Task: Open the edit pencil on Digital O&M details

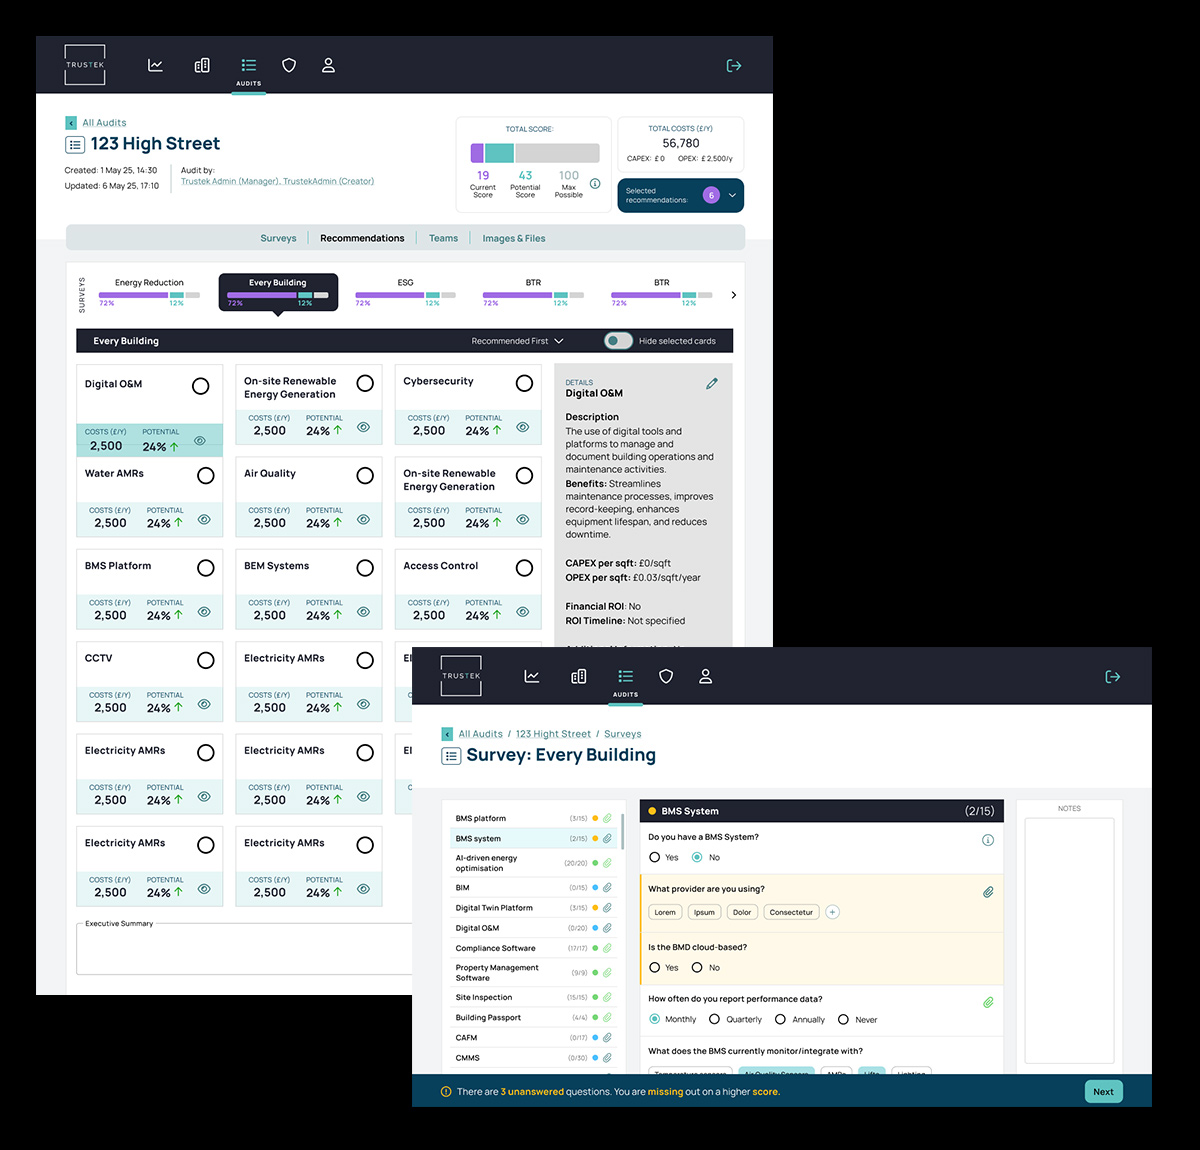Action: tap(711, 383)
